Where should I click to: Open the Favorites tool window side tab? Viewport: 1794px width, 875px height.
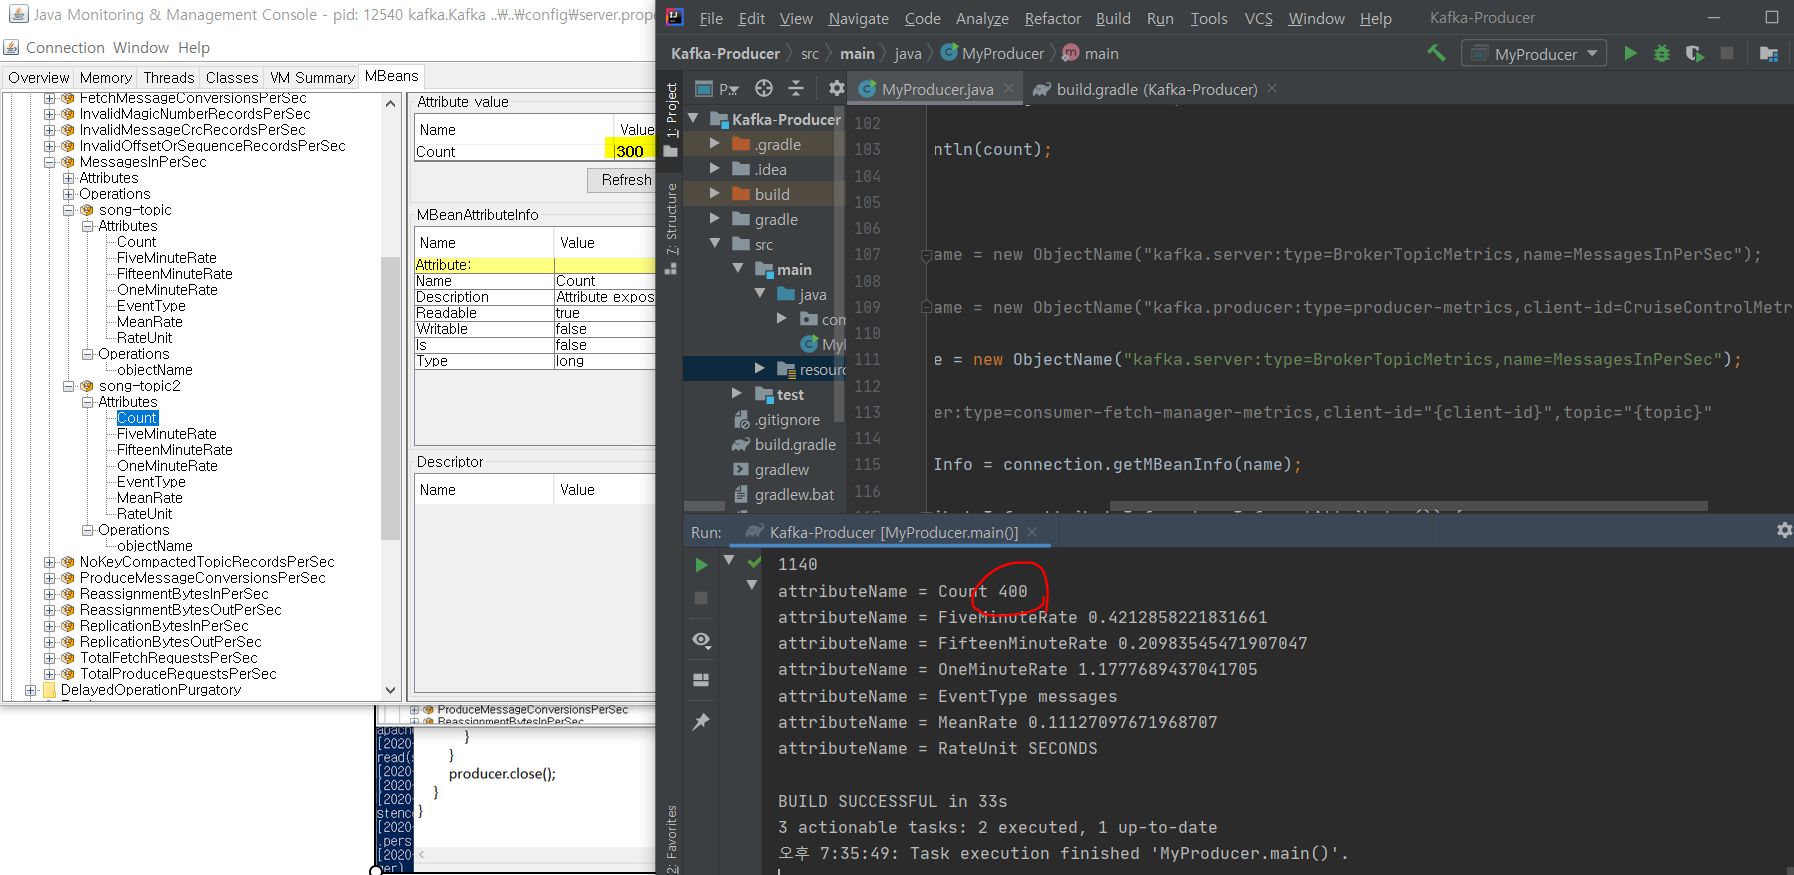point(671,838)
